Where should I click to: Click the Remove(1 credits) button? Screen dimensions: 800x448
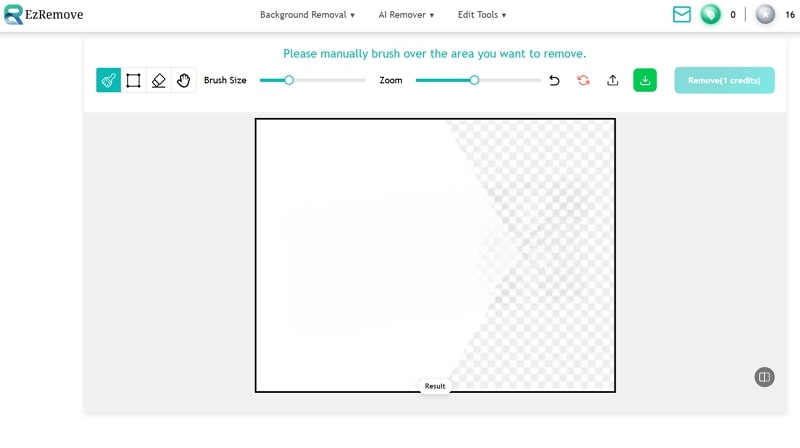[x=724, y=80]
